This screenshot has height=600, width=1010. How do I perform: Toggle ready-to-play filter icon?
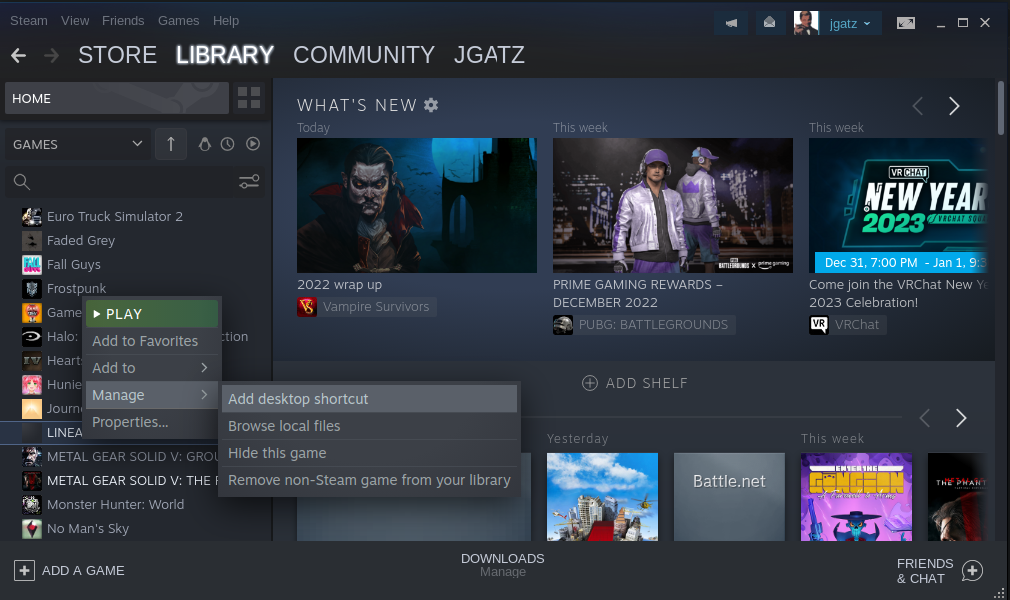tap(253, 144)
